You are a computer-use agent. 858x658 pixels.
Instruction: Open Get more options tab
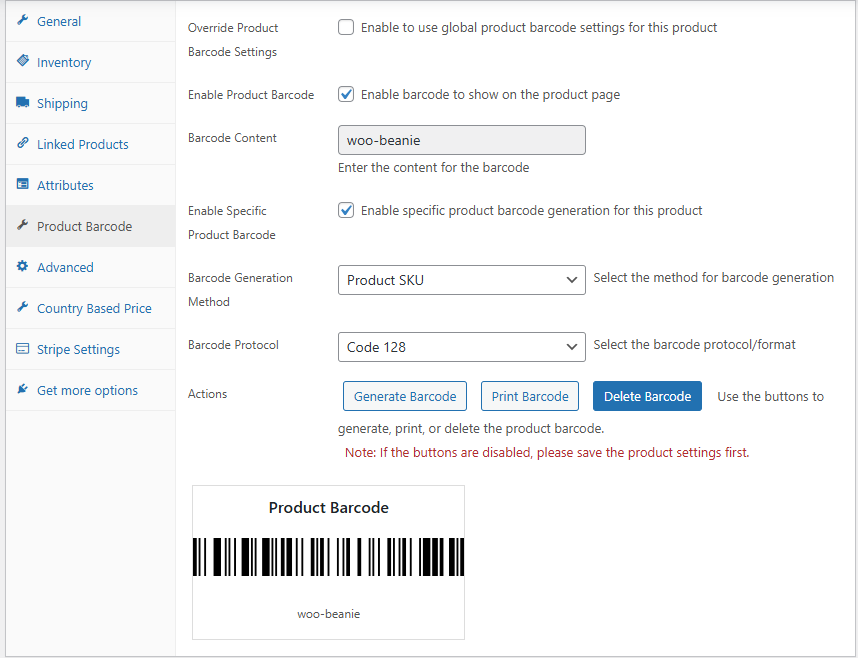pyautogui.click(x=91, y=391)
